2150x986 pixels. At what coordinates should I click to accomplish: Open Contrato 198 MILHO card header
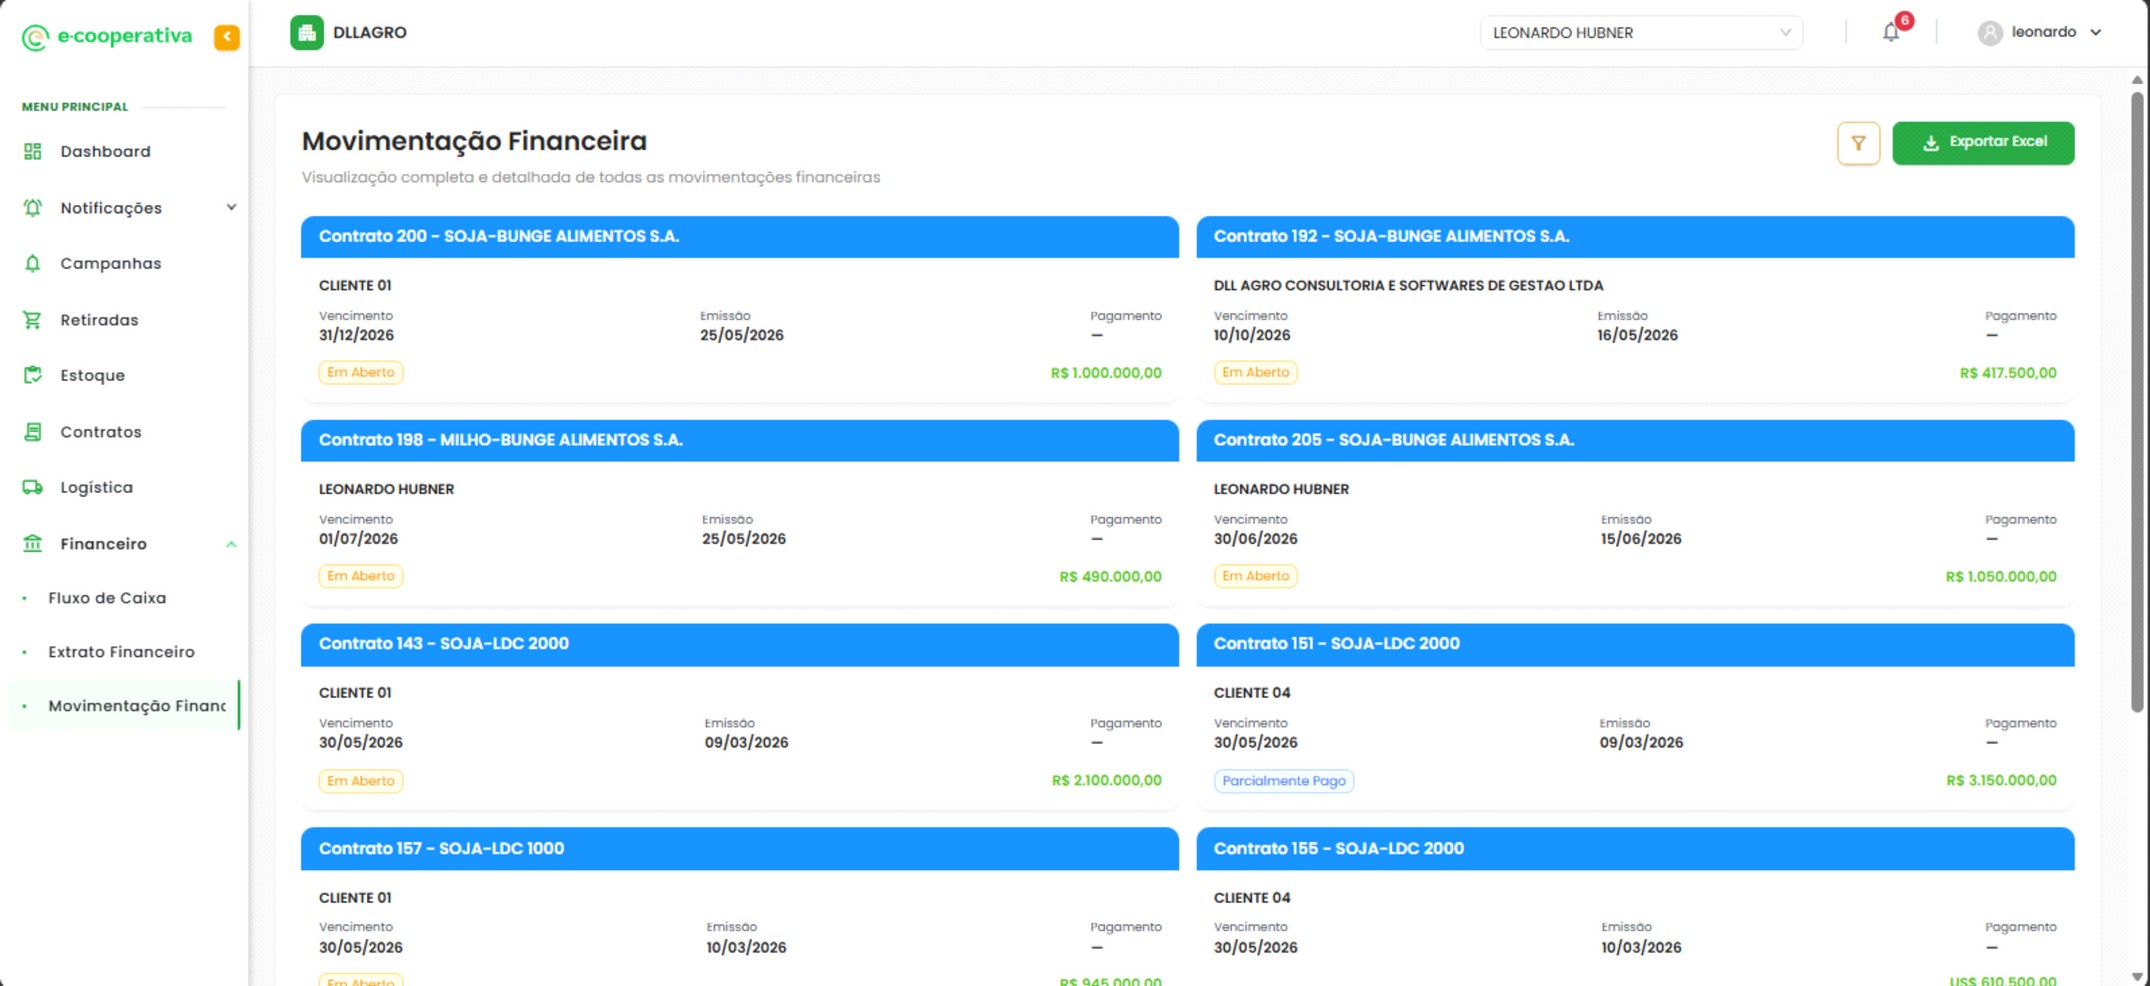point(740,441)
